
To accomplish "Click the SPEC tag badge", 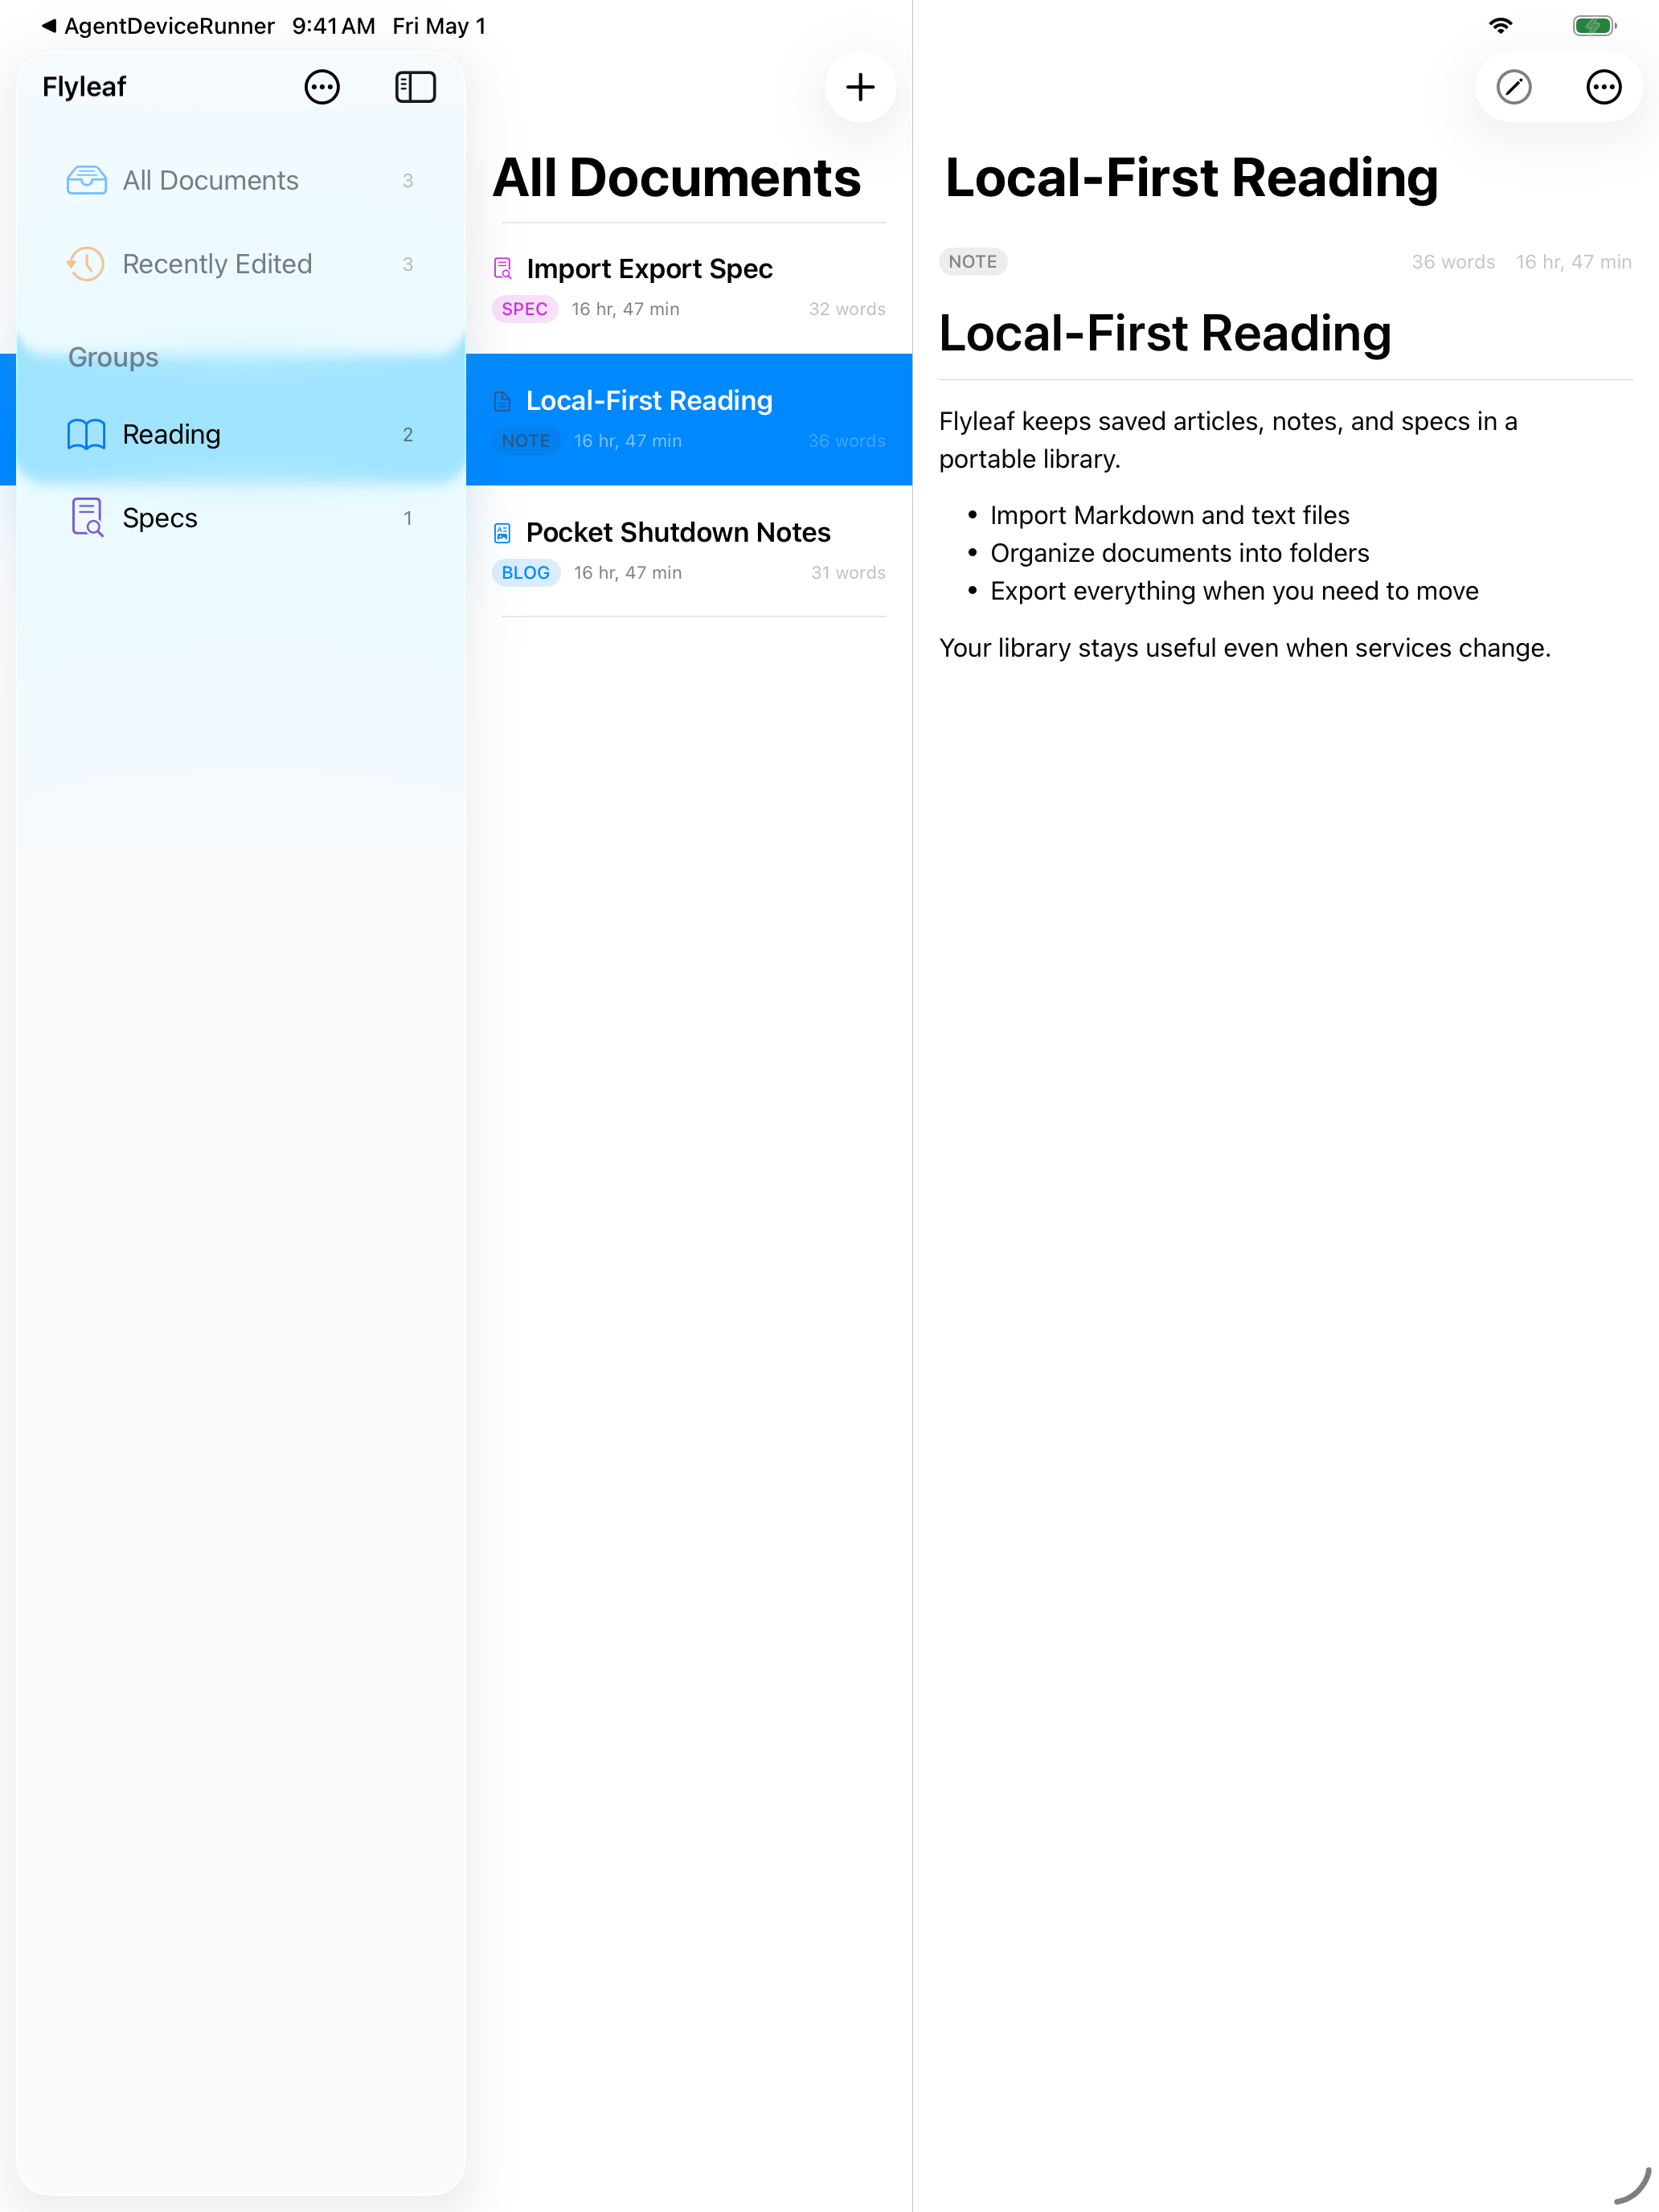I will click(x=525, y=309).
